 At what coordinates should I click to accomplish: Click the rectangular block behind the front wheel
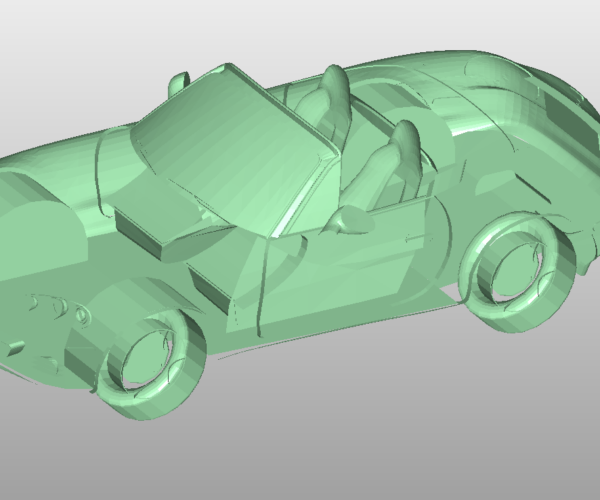(210, 283)
